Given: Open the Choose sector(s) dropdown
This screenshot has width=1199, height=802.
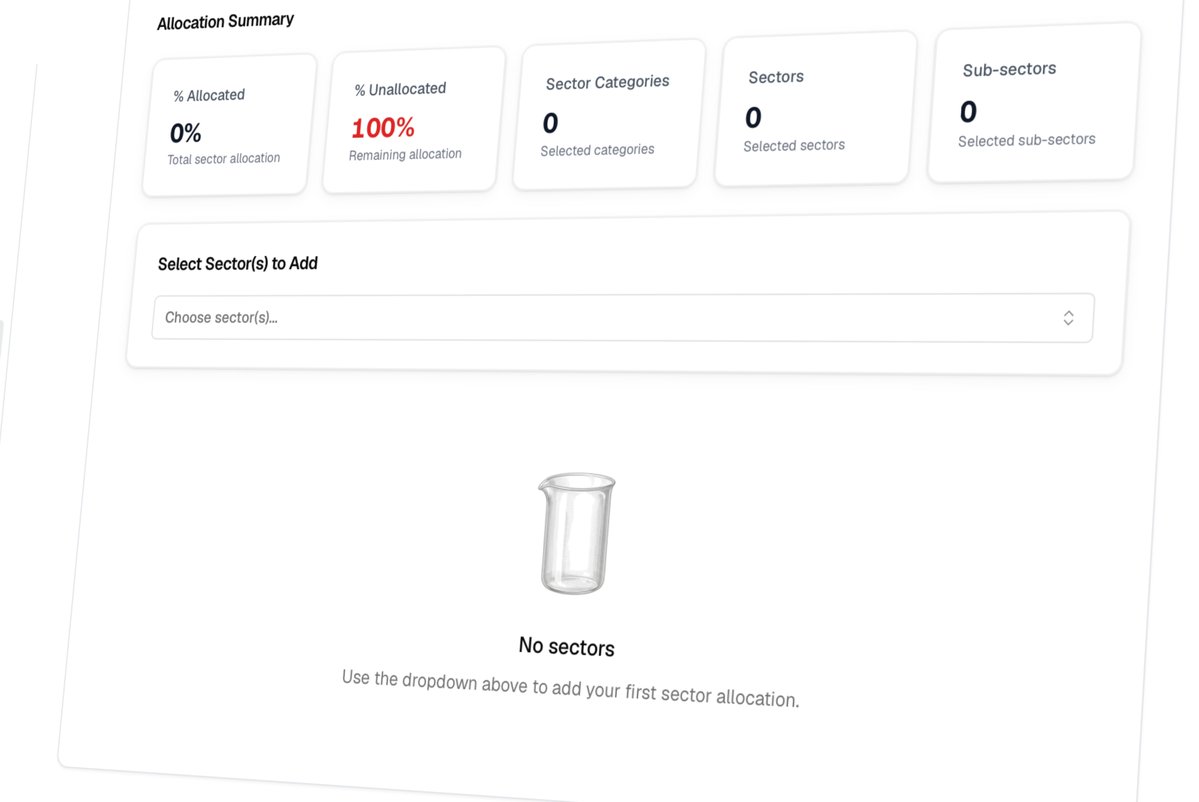Looking at the screenshot, I should coord(623,317).
